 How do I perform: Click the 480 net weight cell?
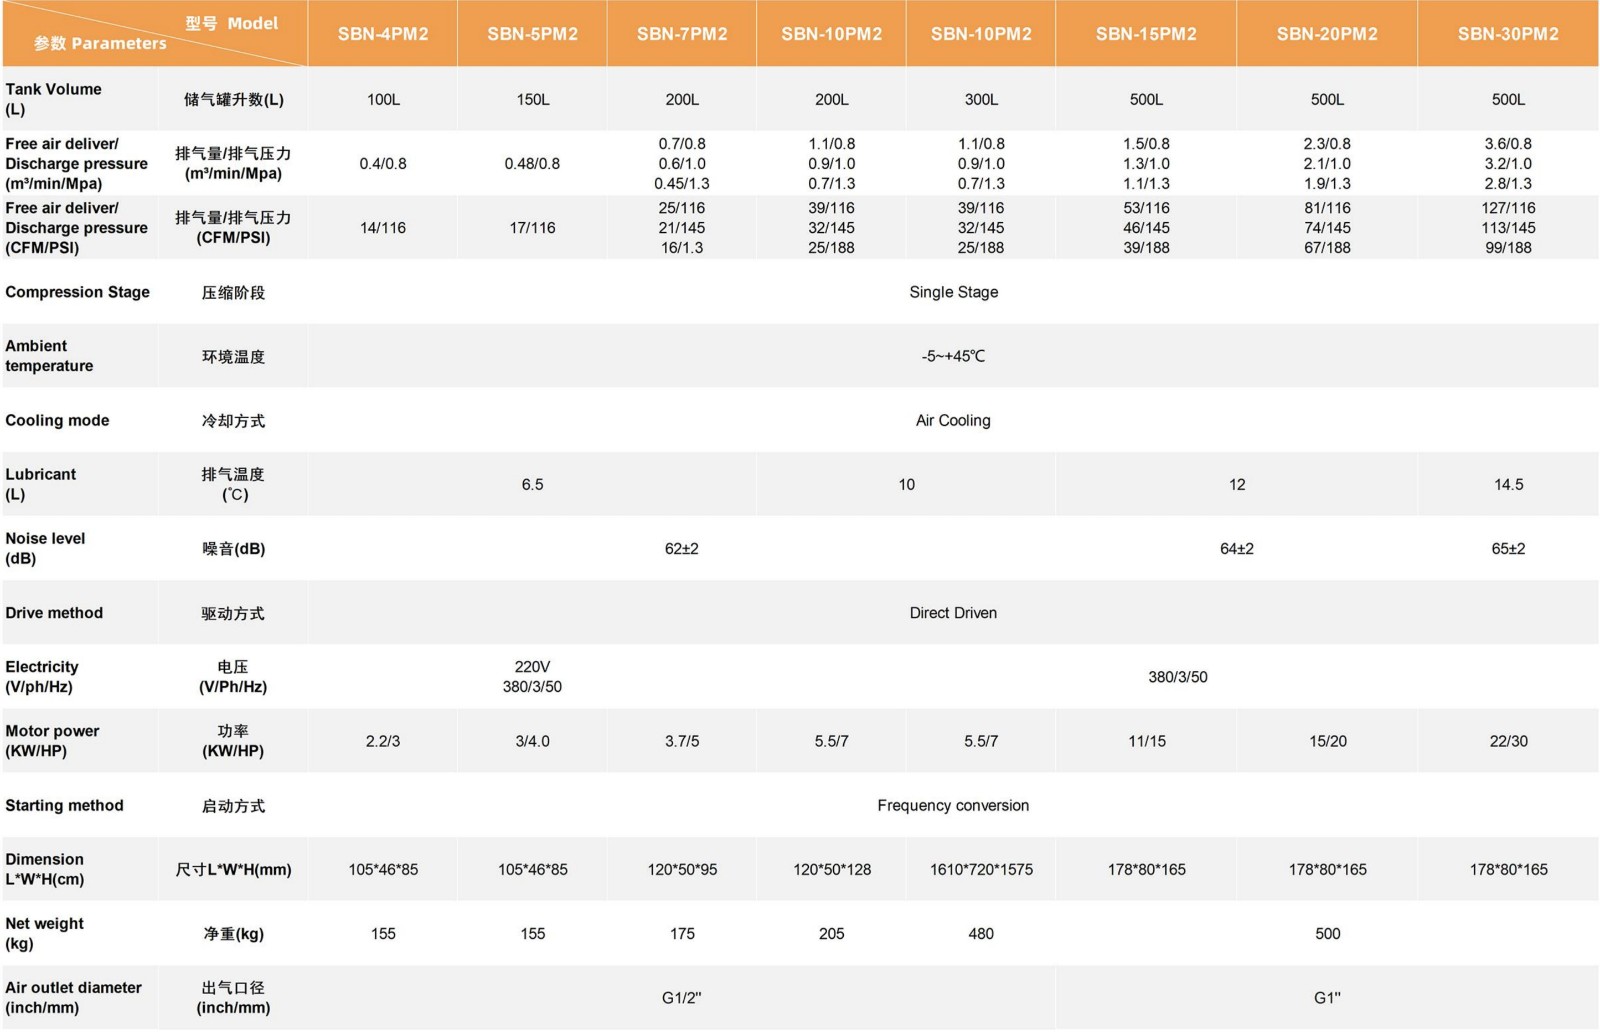coord(981,933)
